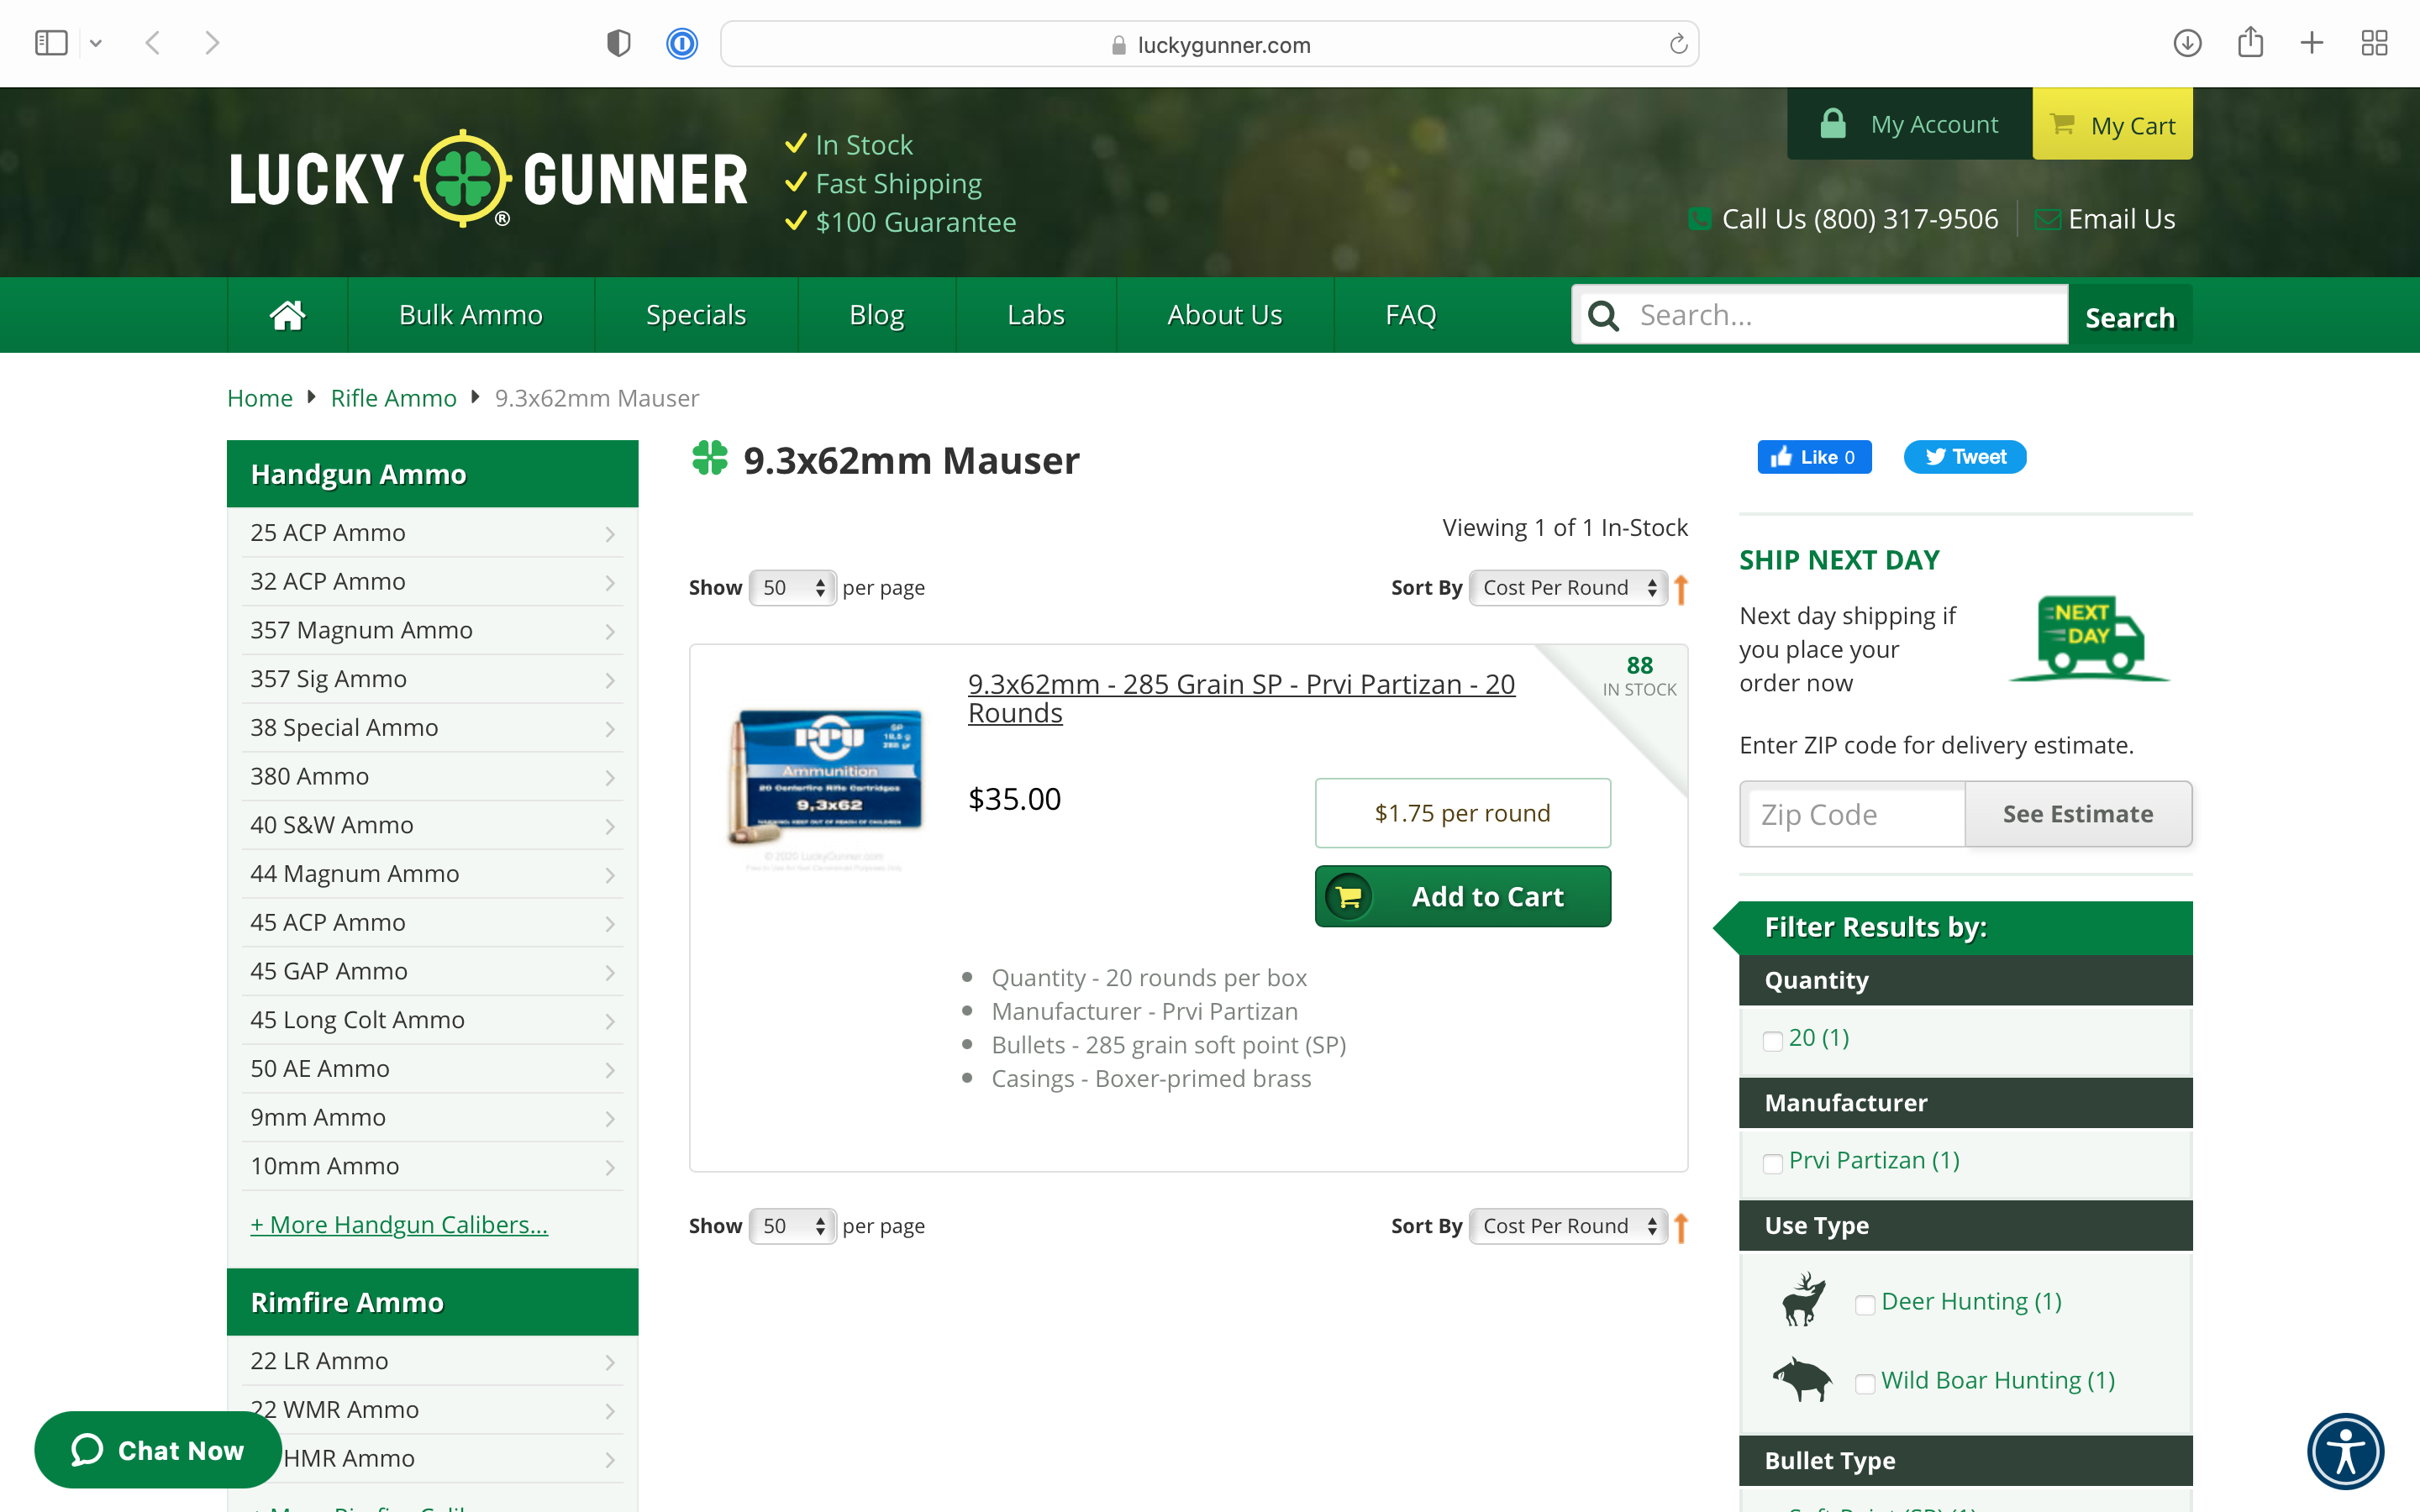
Task: Open accessibility options widget
Action: pyautogui.click(x=2345, y=1450)
